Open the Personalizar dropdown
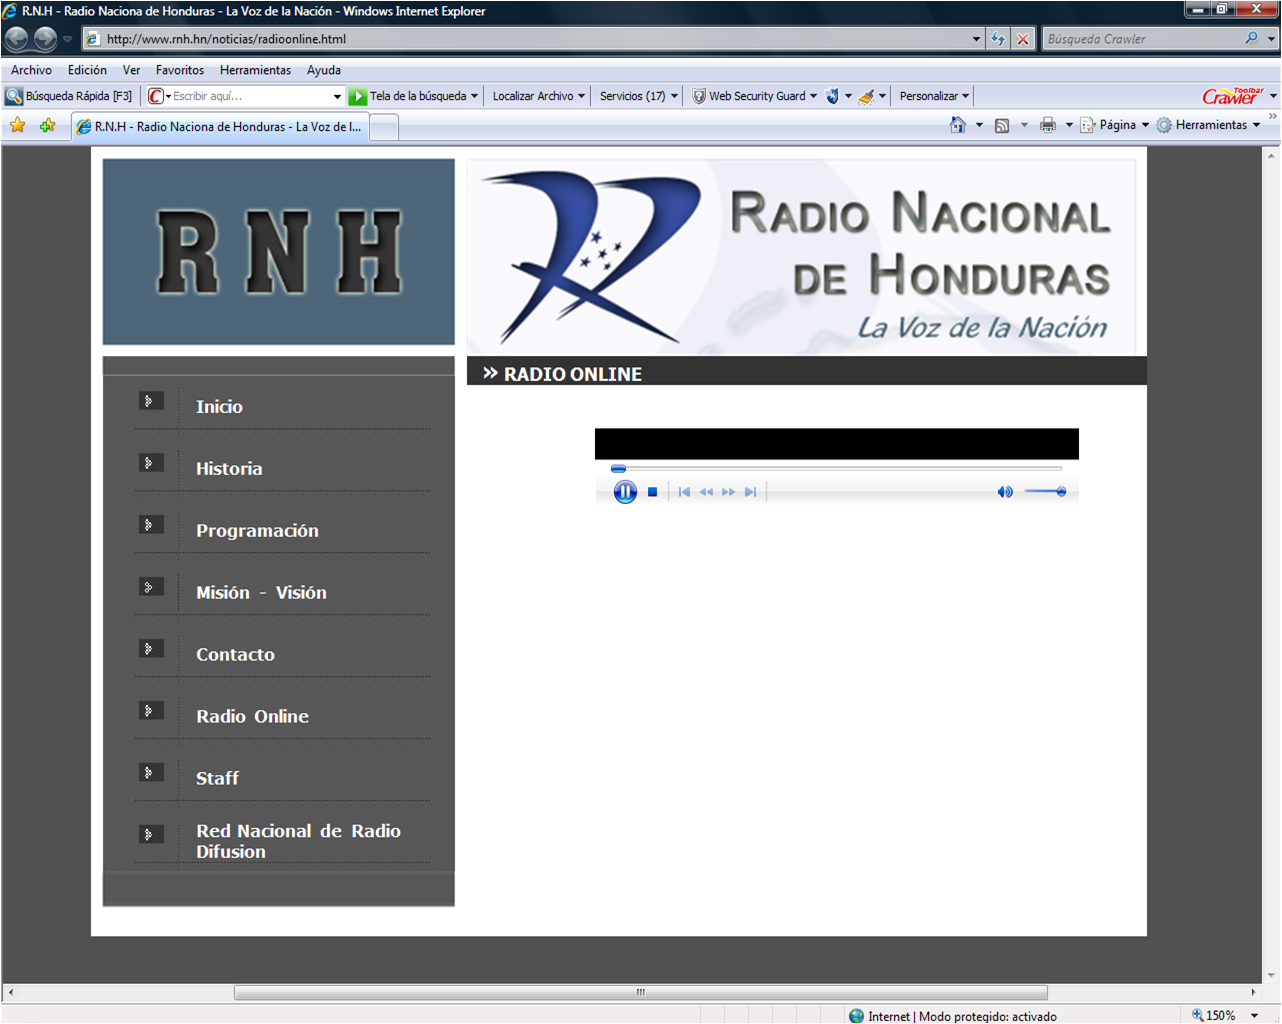Viewport: 1282px width, 1024px height. [934, 96]
